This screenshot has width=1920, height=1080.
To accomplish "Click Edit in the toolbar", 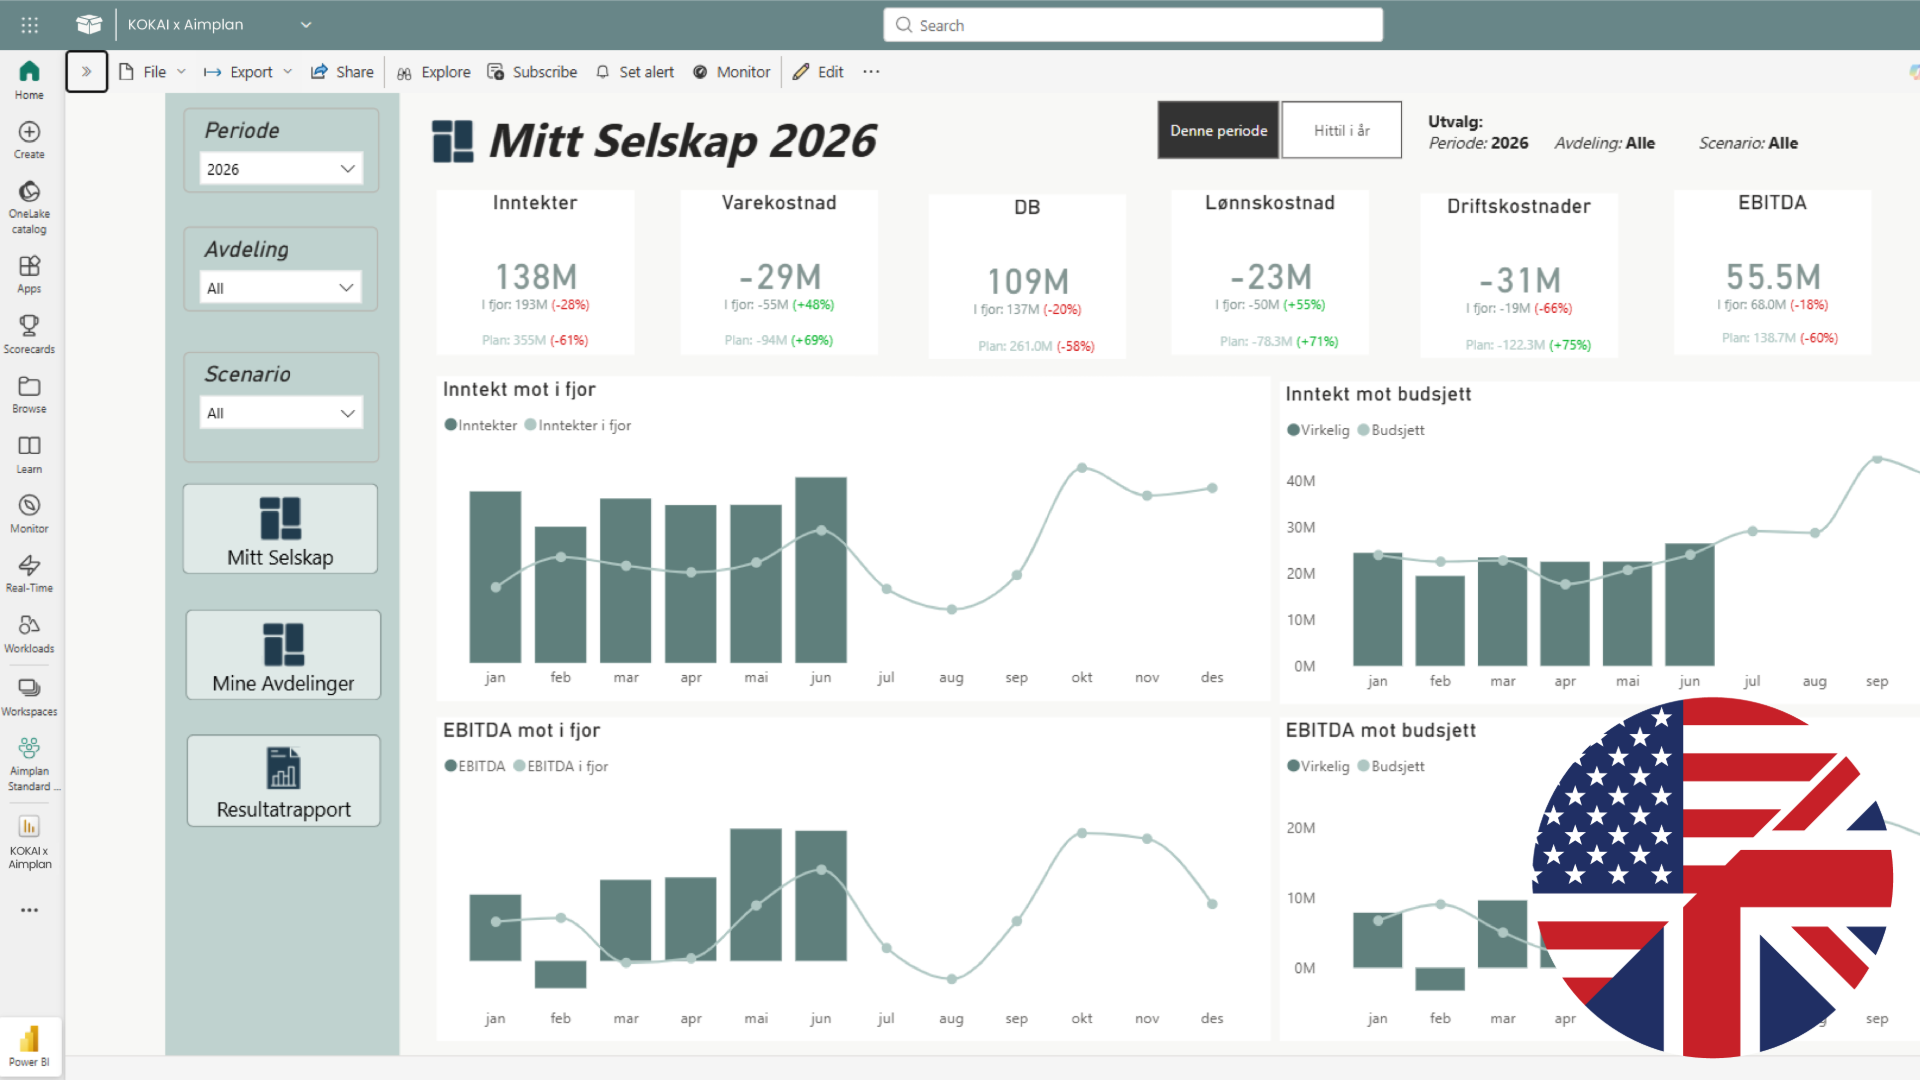I will [x=818, y=72].
